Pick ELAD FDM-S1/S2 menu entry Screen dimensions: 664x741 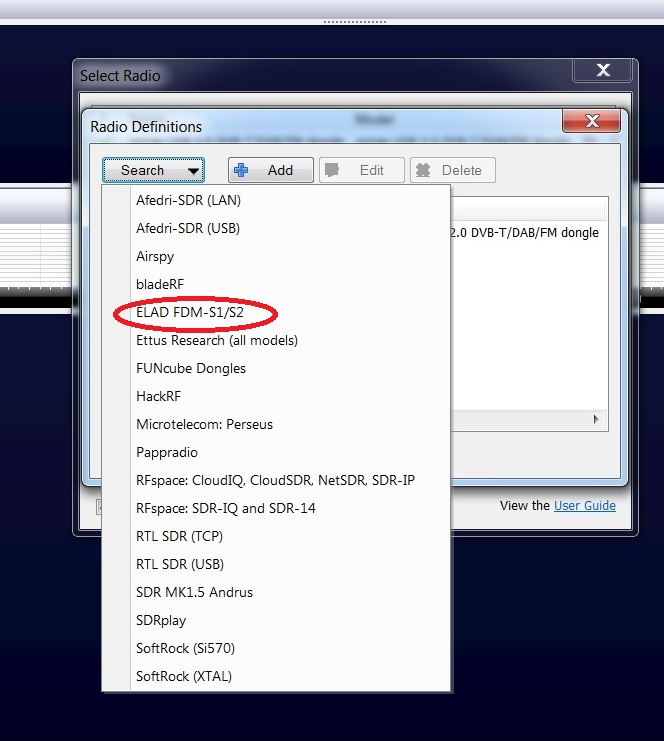(276, 312)
